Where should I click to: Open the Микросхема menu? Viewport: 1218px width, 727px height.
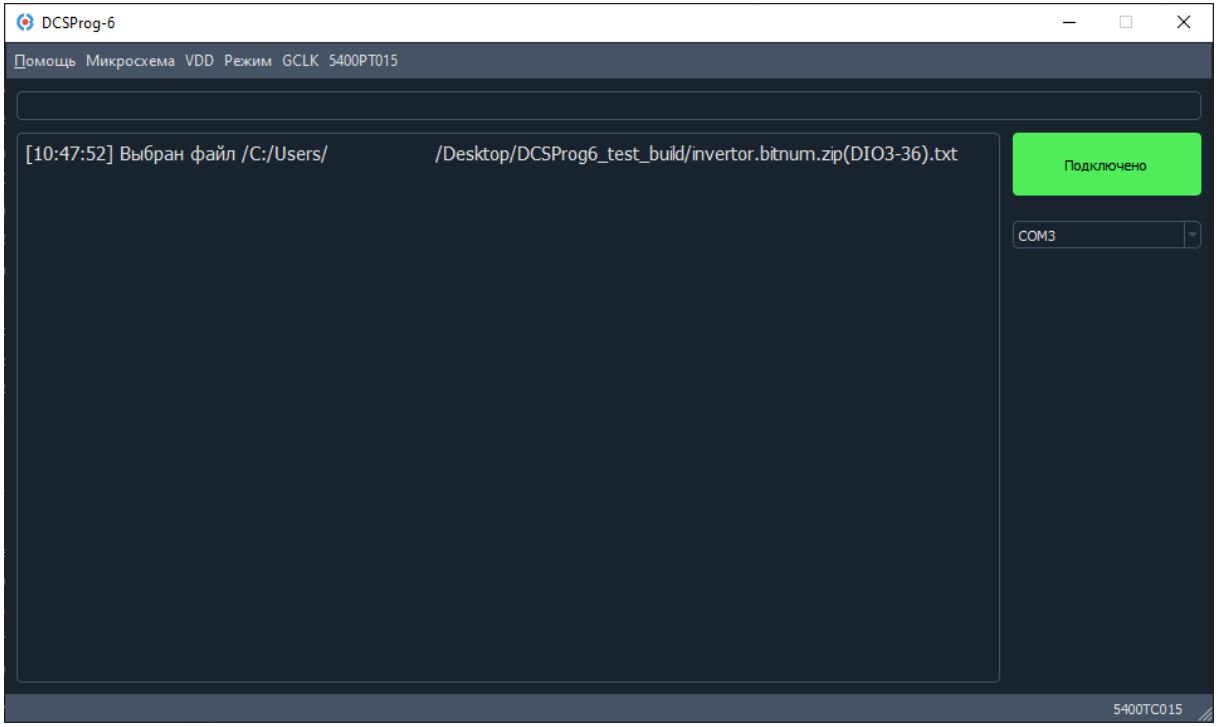[130, 61]
